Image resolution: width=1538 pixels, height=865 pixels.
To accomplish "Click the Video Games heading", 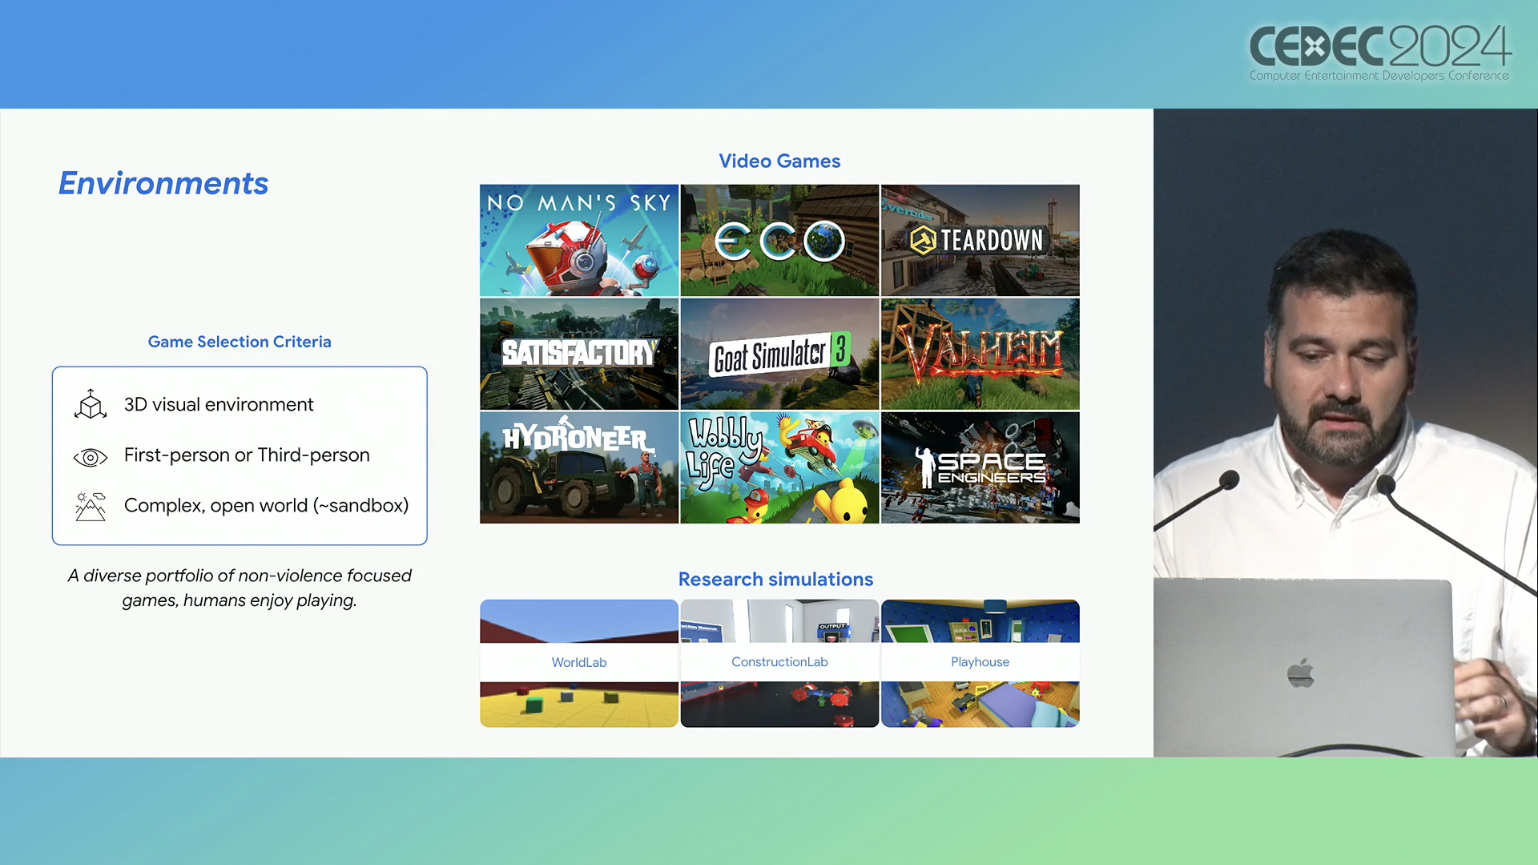I will 779,161.
